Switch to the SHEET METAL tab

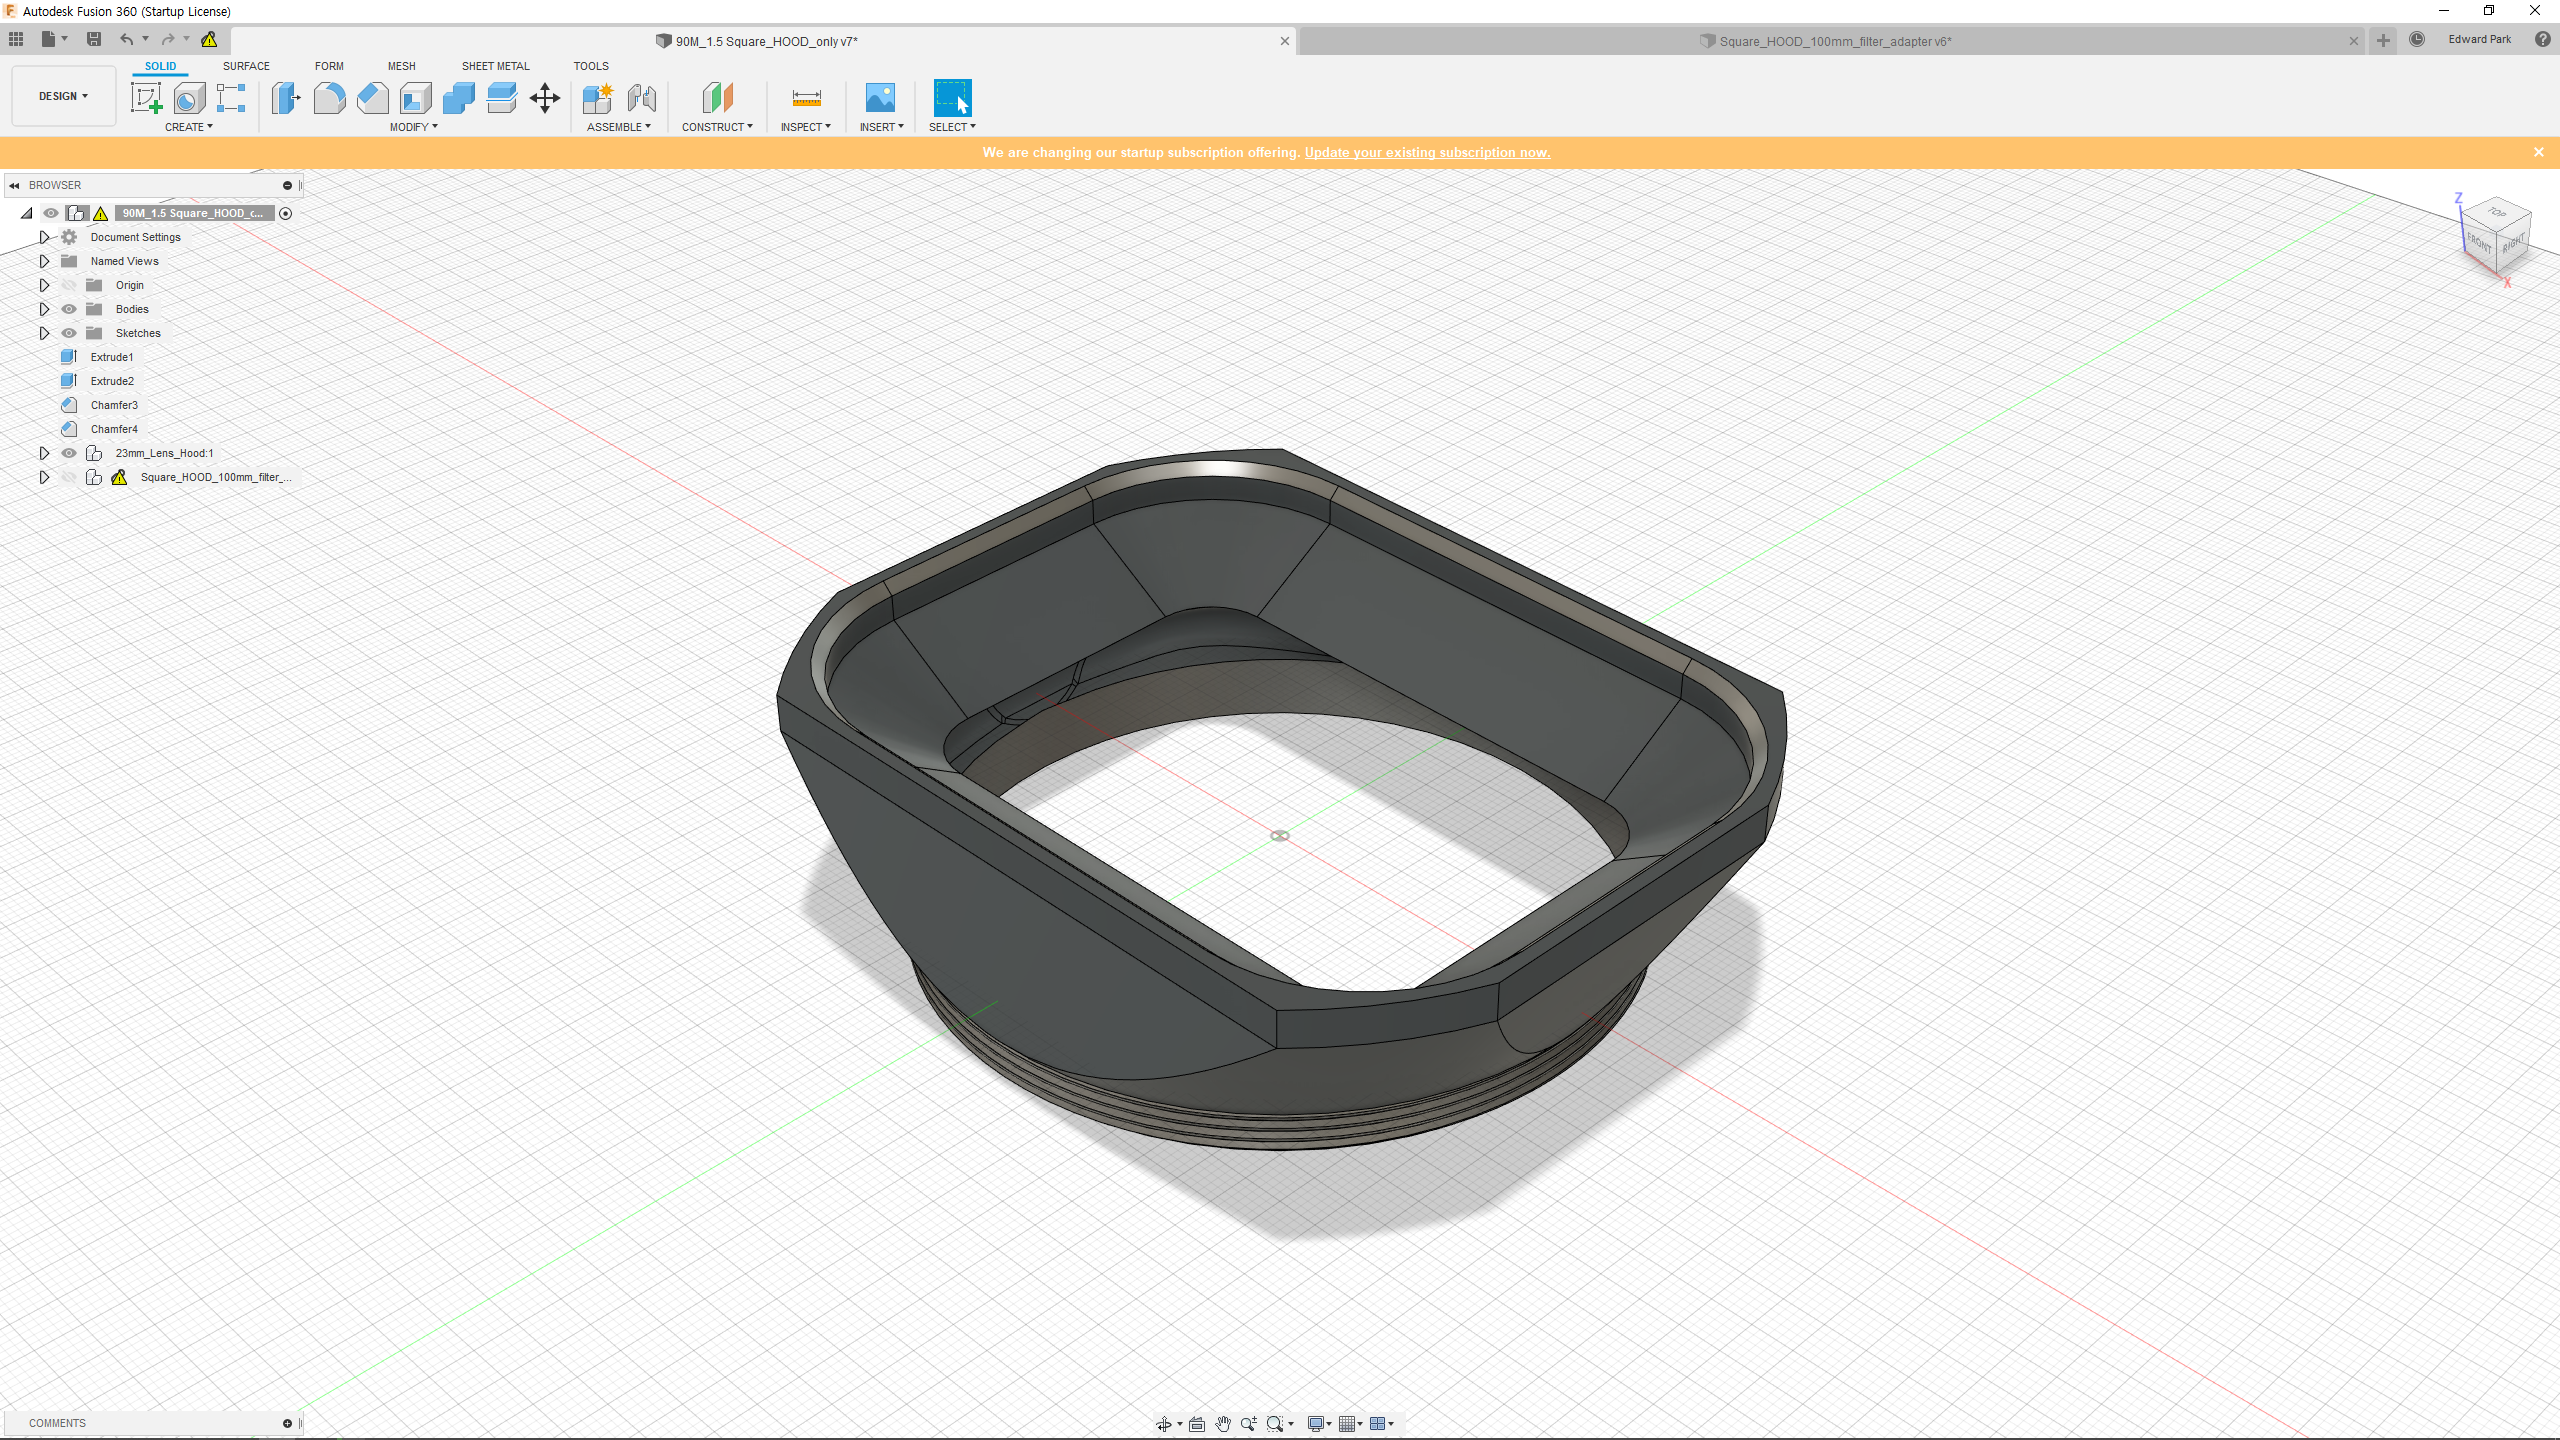click(x=495, y=66)
